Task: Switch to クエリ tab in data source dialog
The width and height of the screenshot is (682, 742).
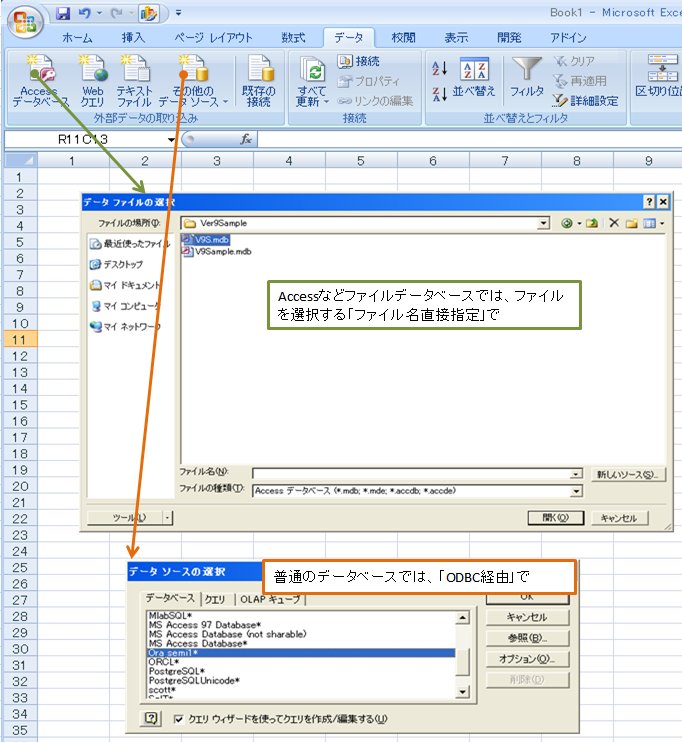Action: point(215,599)
